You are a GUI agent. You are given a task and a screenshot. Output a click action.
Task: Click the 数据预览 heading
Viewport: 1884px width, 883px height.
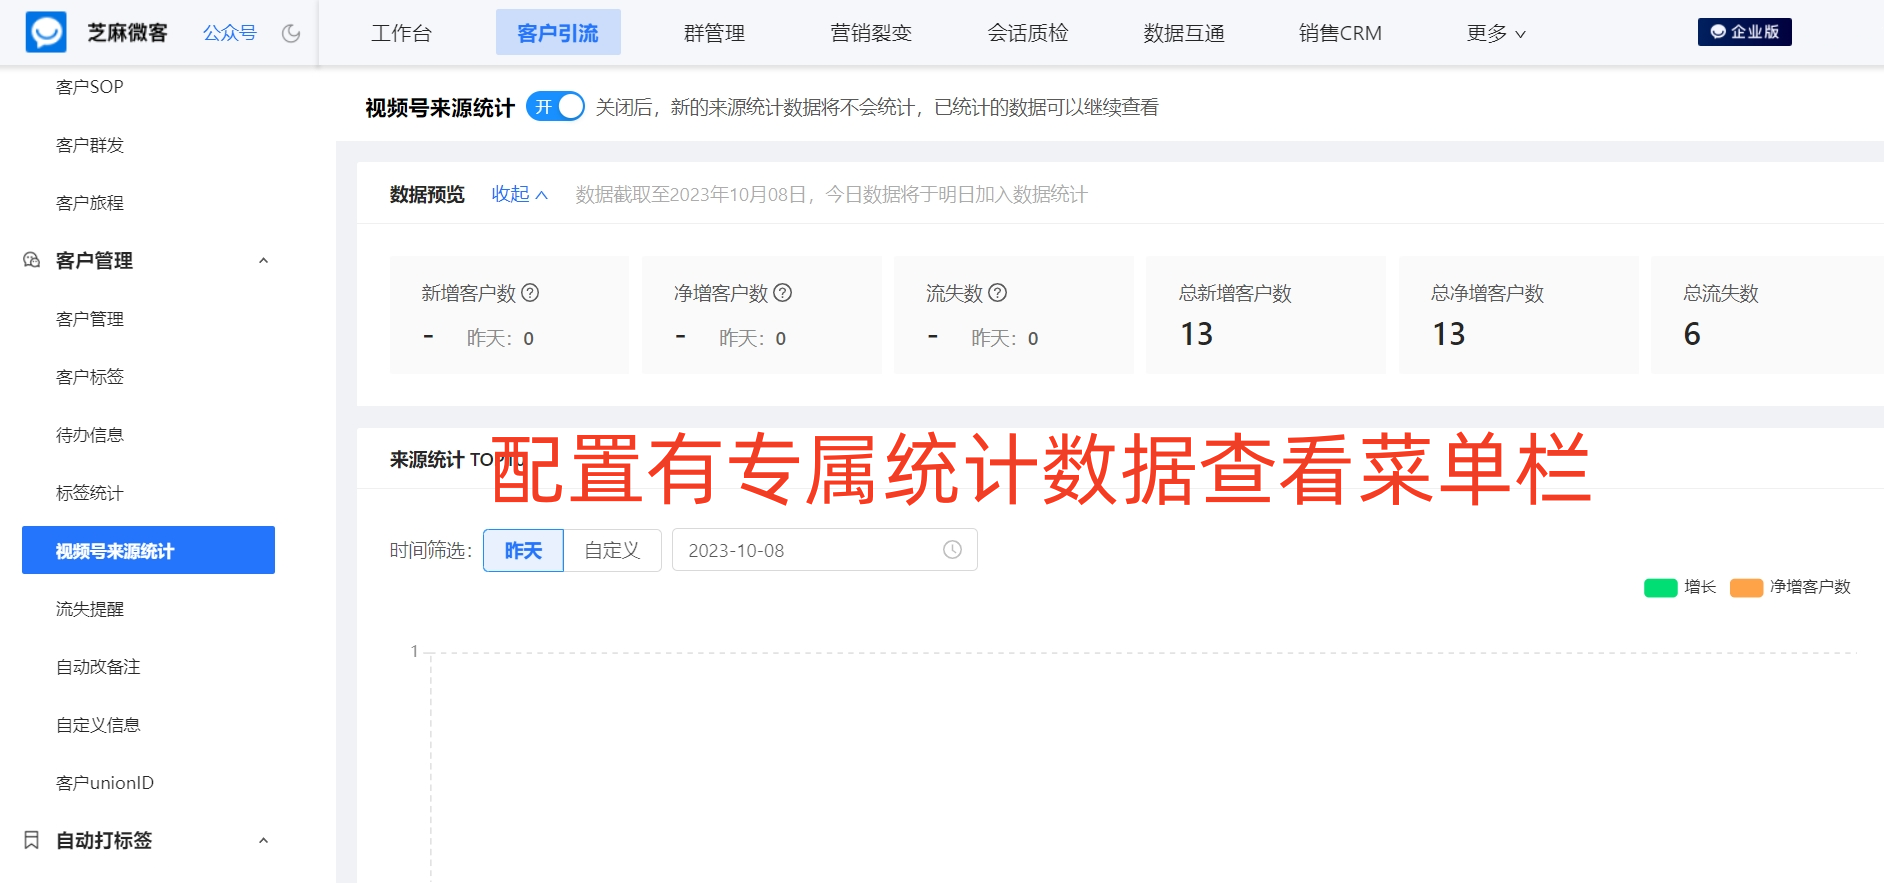tap(427, 194)
